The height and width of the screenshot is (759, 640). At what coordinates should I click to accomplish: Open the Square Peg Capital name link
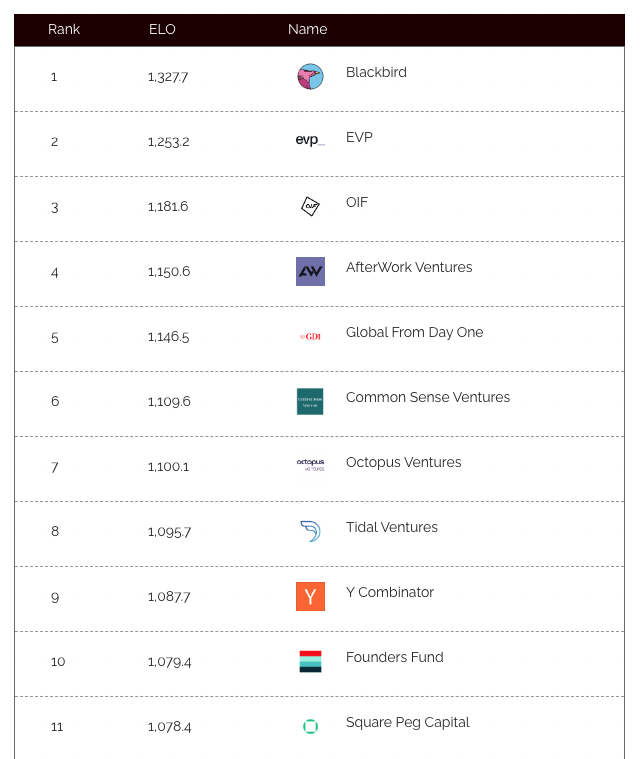point(407,722)
